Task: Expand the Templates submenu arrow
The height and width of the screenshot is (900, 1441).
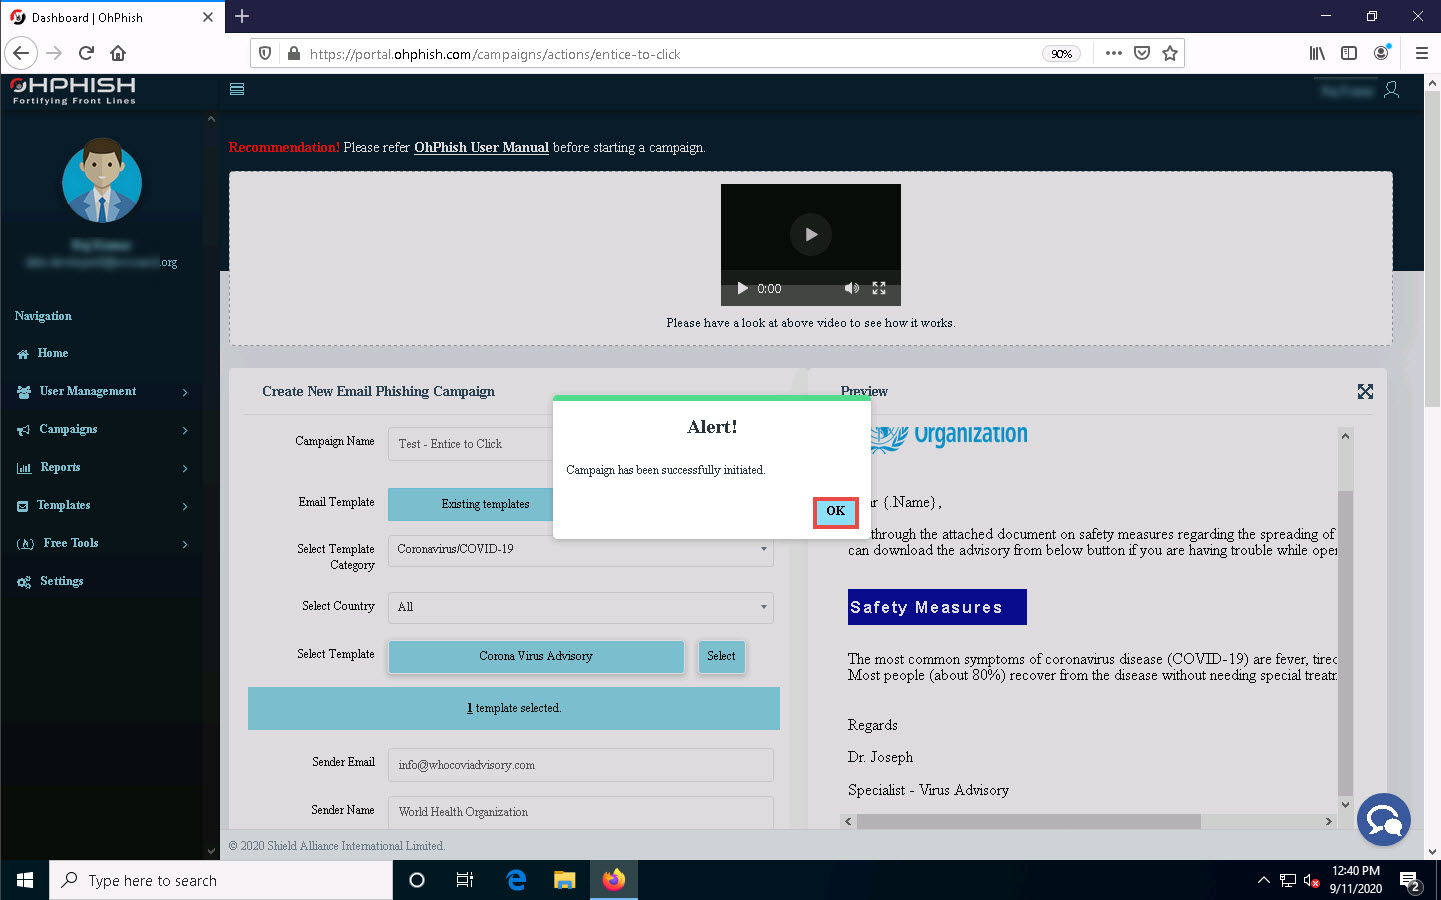Action: click(185, 506)
